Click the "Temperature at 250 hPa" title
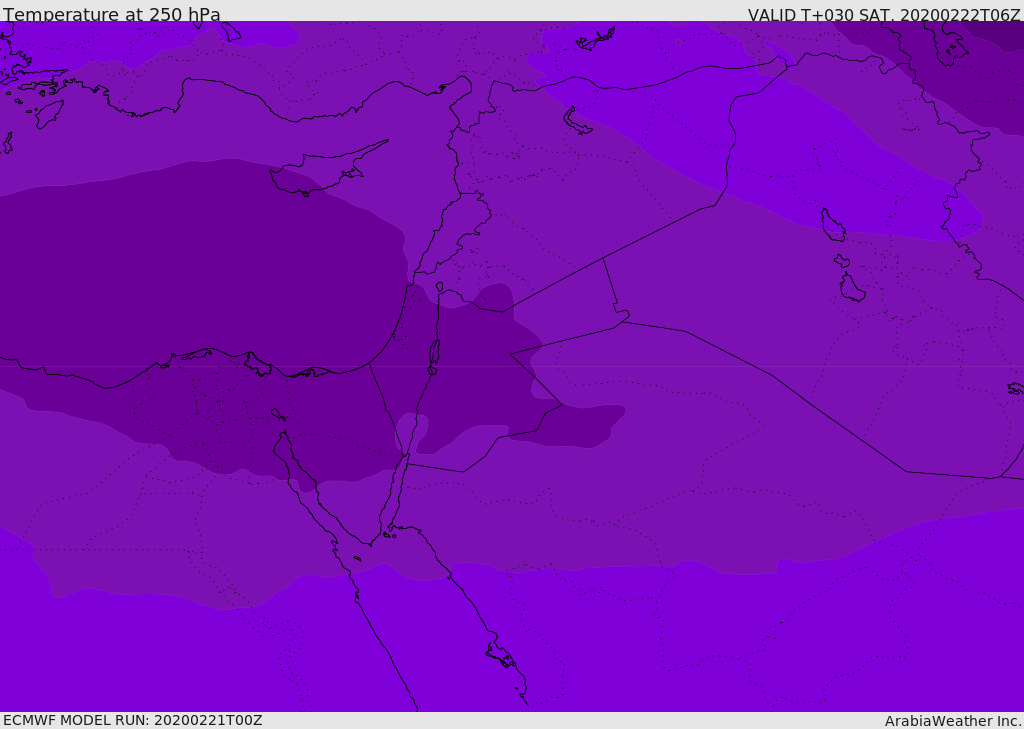The width and height of the screenshot is (1024, 729). [x=112, y=15]
